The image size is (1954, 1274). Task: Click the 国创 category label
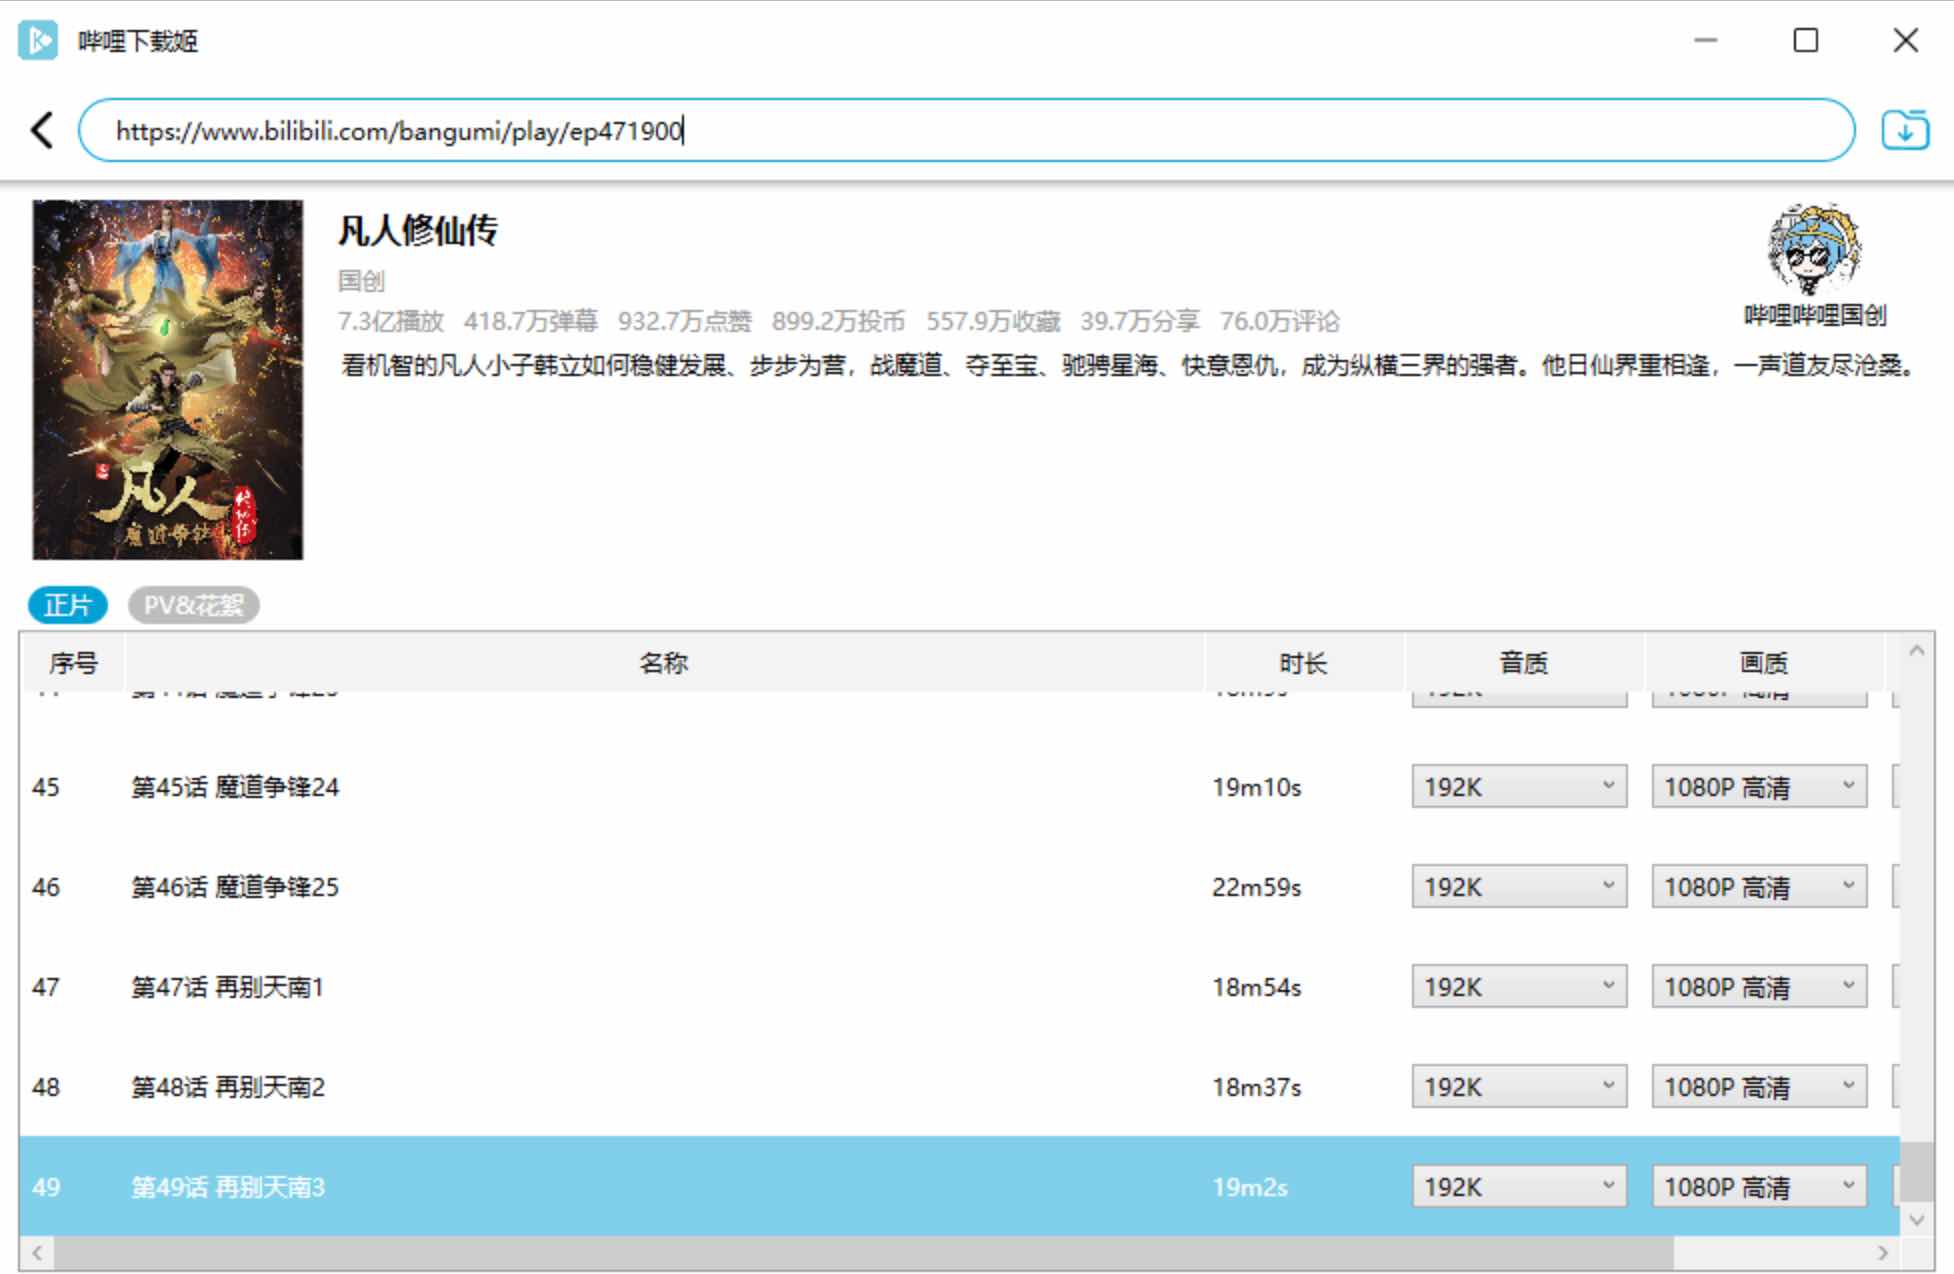tap(361, 281)
